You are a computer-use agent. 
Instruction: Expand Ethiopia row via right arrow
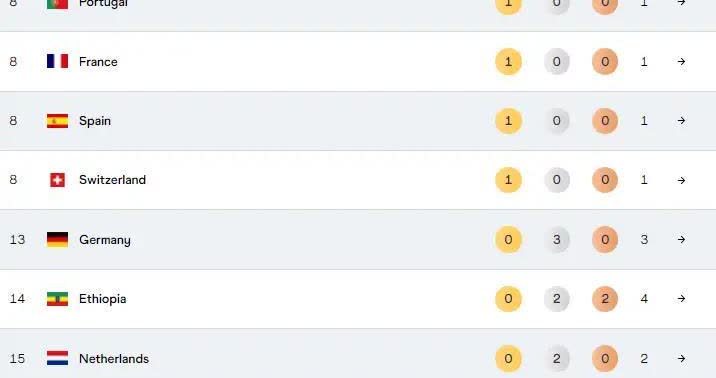coord(681,299)
